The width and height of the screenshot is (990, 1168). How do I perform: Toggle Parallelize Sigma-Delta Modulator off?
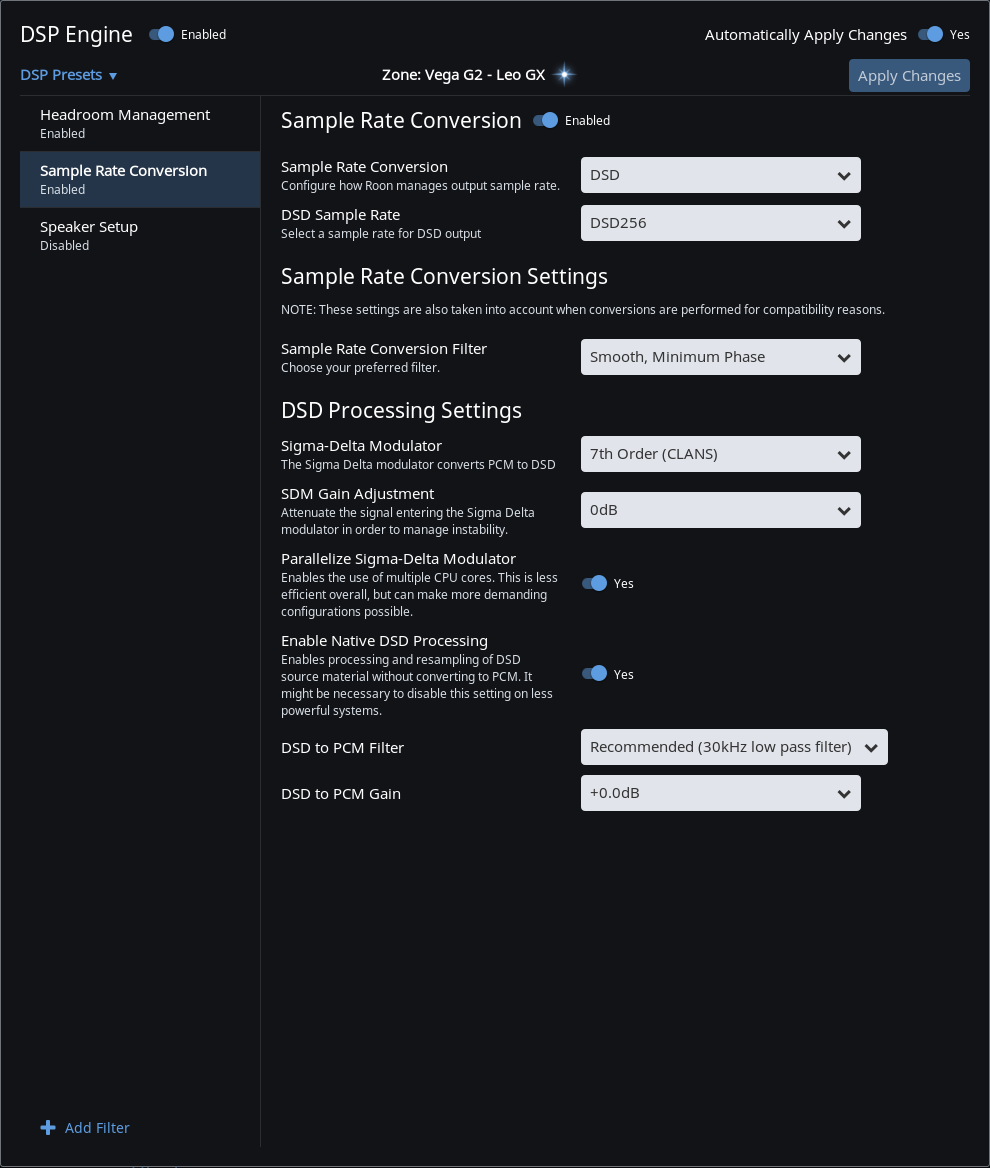pyautogui.click(x=595, y=583)
